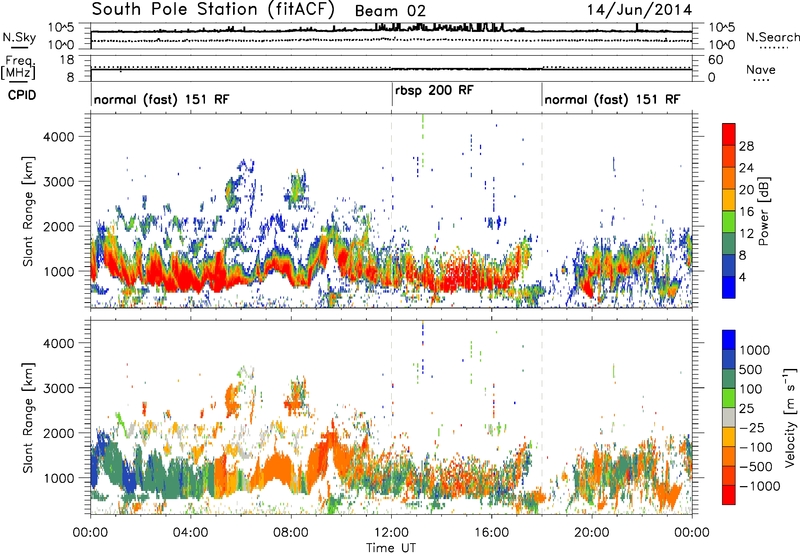800x554 pixels.
Task: Click the 'Slant Range [km]' label of the velocity panel
Action: point(28,418)
